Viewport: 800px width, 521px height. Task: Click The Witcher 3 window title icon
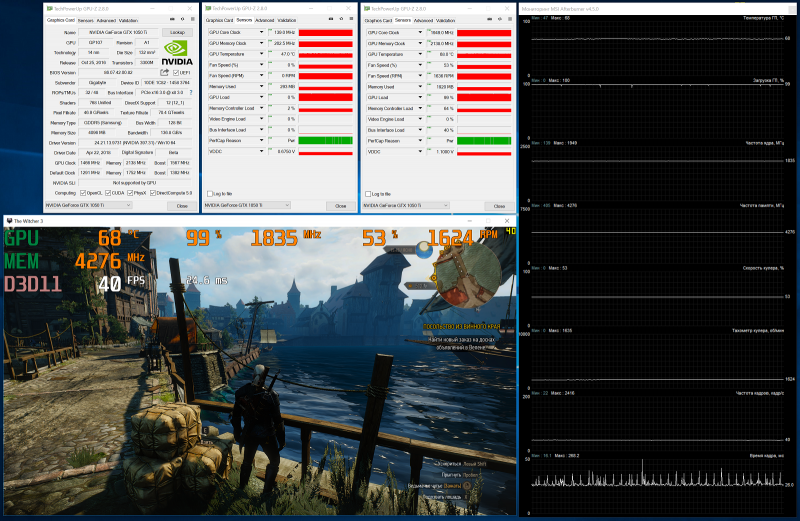pyautogui.click(x=9, y=220)
